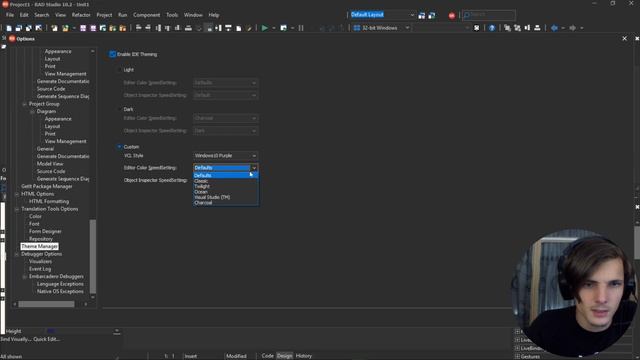Click the toolbar icon just left of Back
The width and height of the screenshot is (640, 360).
click(x=537, y=28)
